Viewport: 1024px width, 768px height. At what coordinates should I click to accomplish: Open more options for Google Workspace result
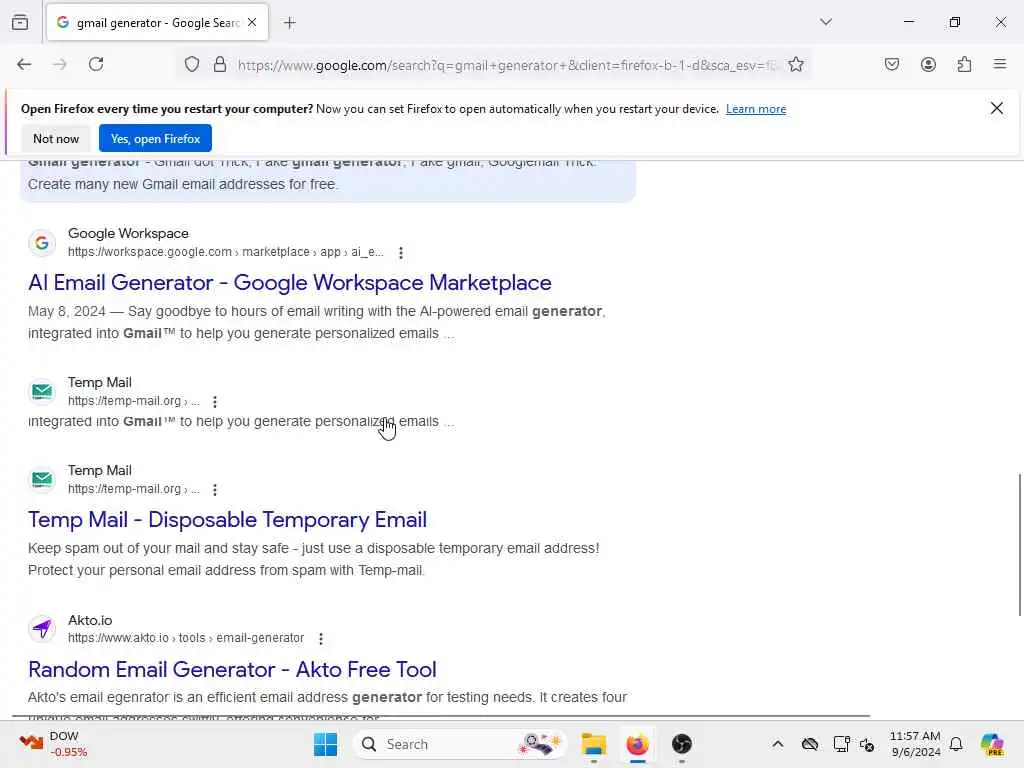coord(401,252)
